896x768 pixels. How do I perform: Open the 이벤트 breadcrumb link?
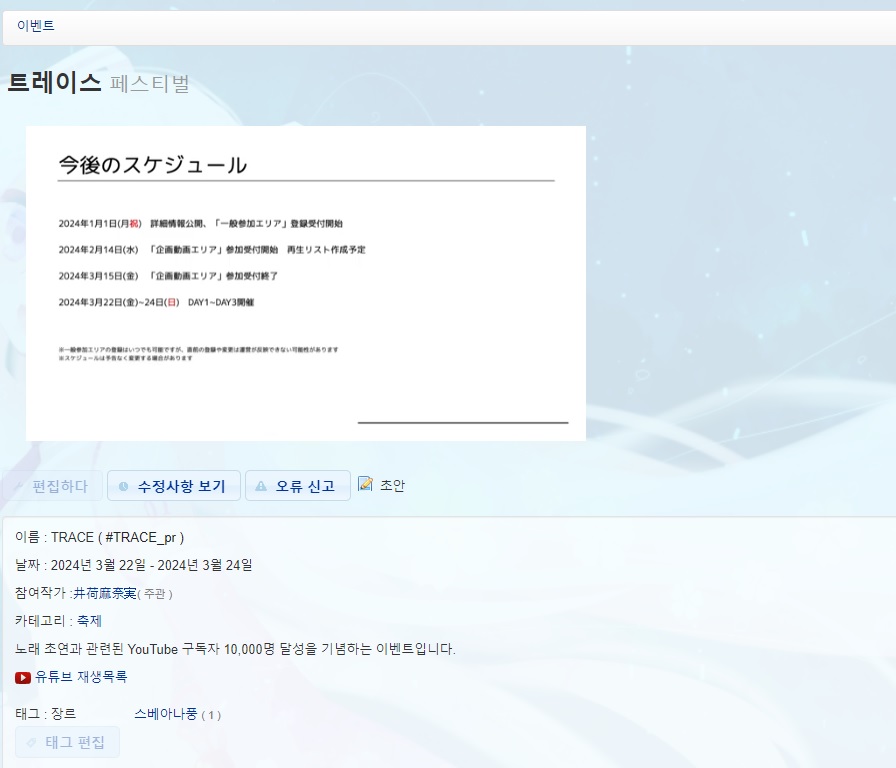coord(35,26)
